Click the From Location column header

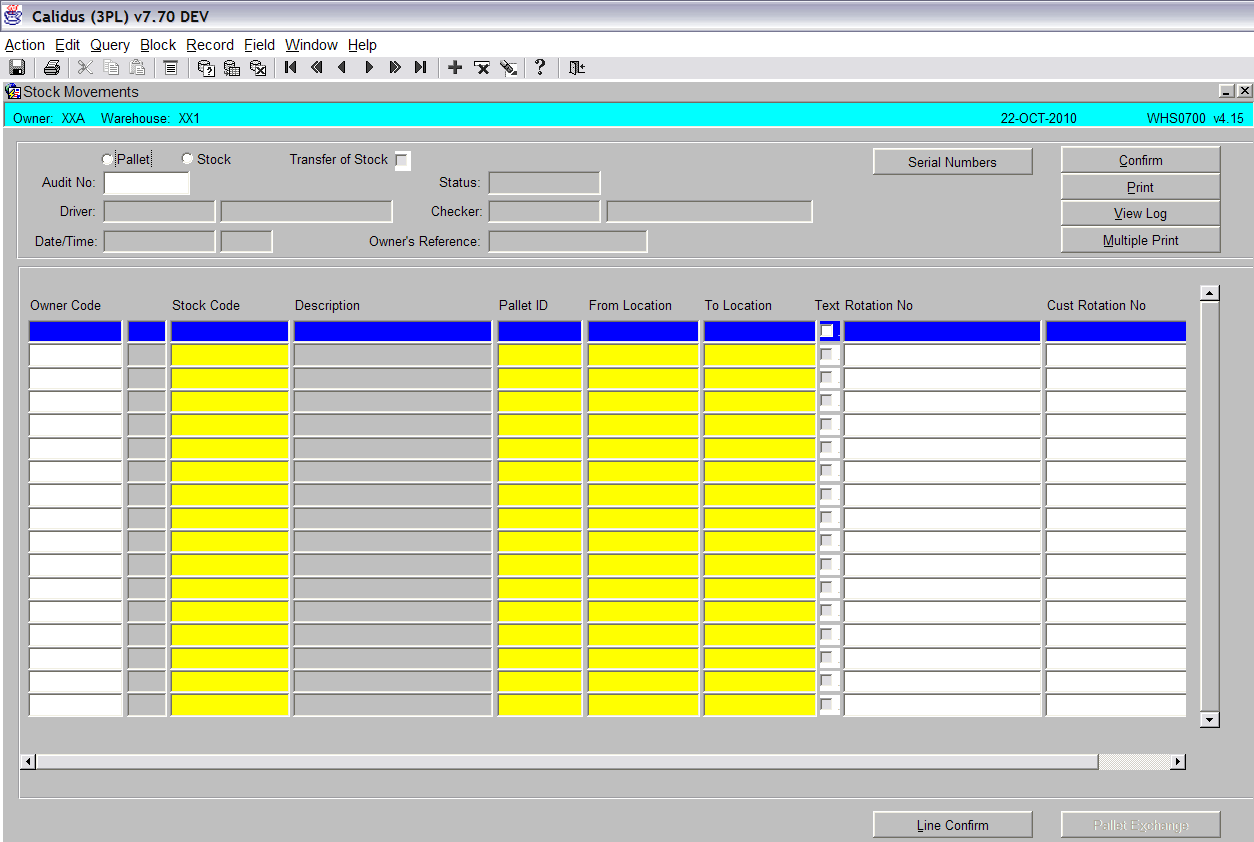[630, 305]
